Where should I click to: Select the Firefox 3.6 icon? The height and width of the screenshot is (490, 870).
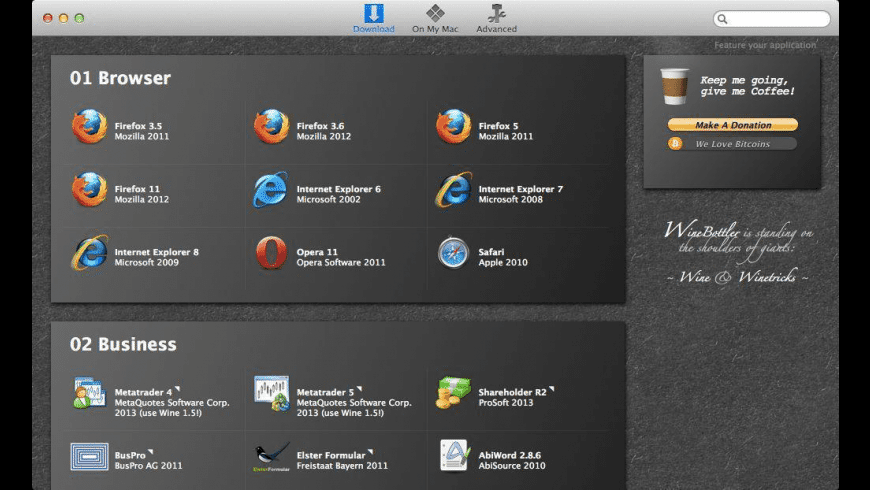[271, 127]
